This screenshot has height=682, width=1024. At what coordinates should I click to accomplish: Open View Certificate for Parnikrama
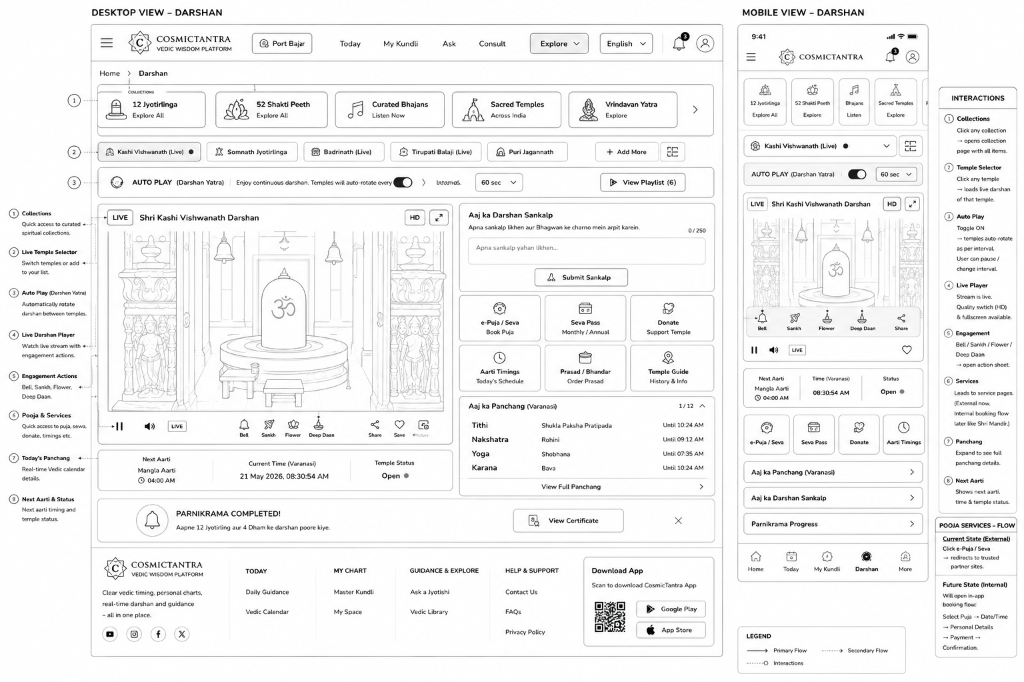tap(568, 521)
